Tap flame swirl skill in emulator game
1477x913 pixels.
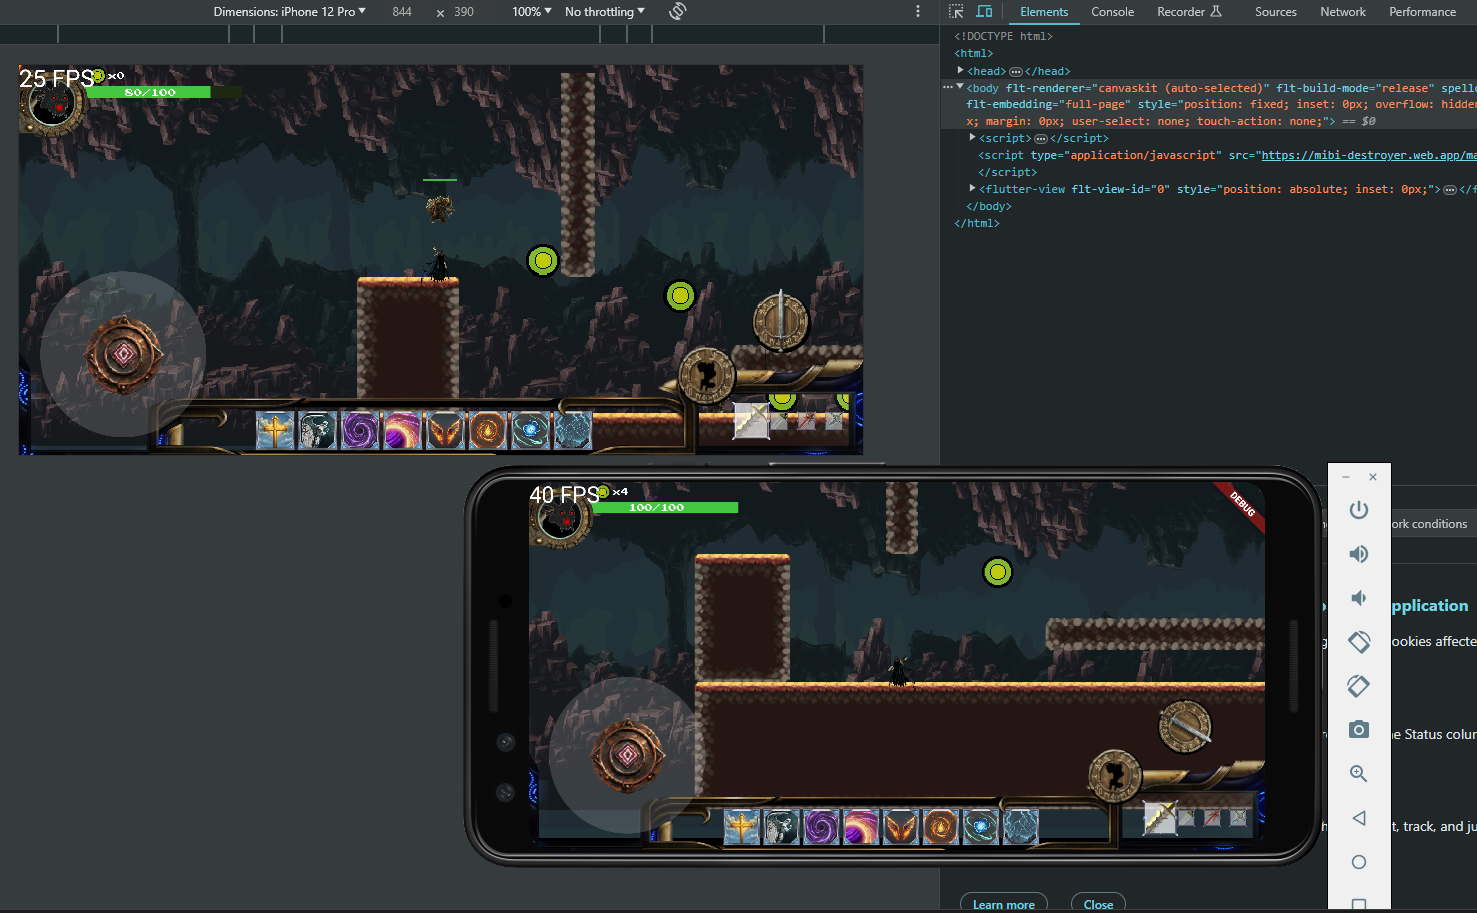point(941,827)
